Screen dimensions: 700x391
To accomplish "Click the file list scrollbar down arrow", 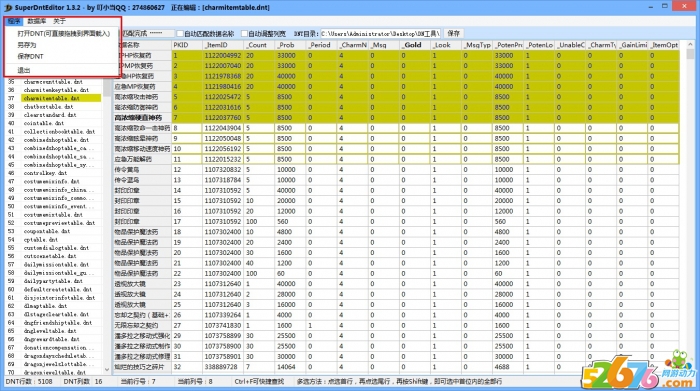I will click(107, 370).
